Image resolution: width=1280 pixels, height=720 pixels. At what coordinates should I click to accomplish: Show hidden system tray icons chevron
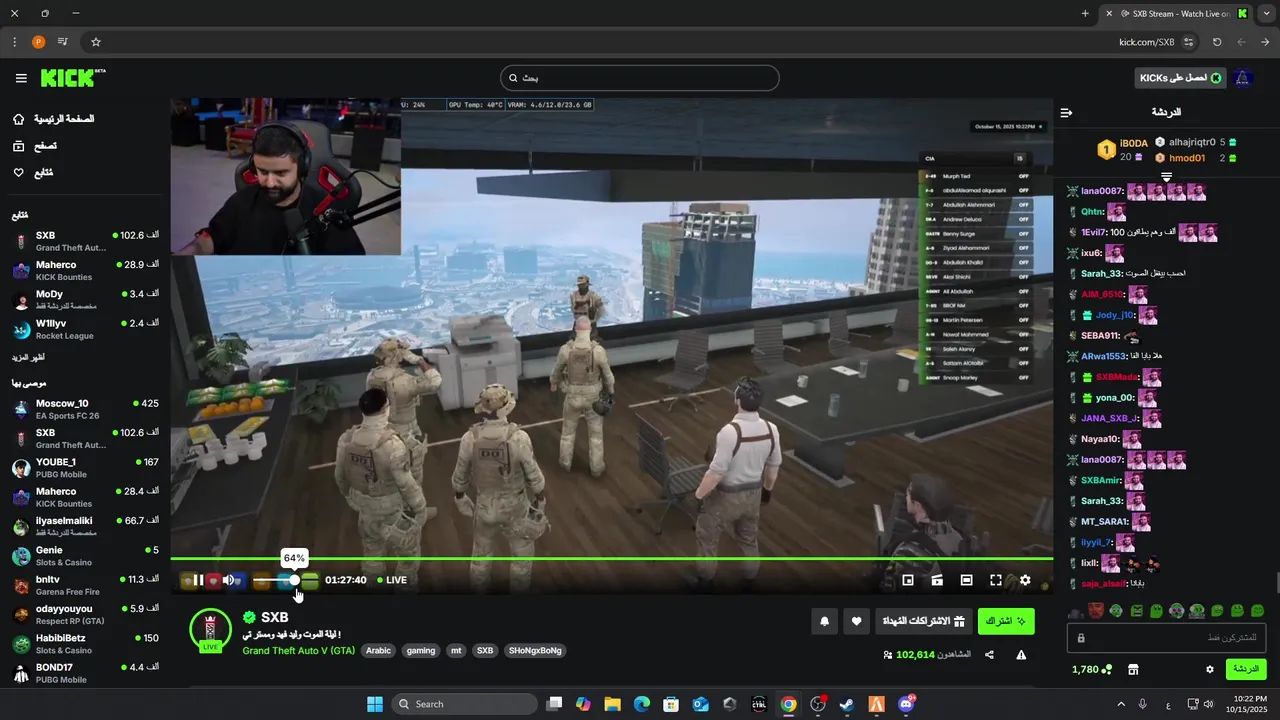1120,704
